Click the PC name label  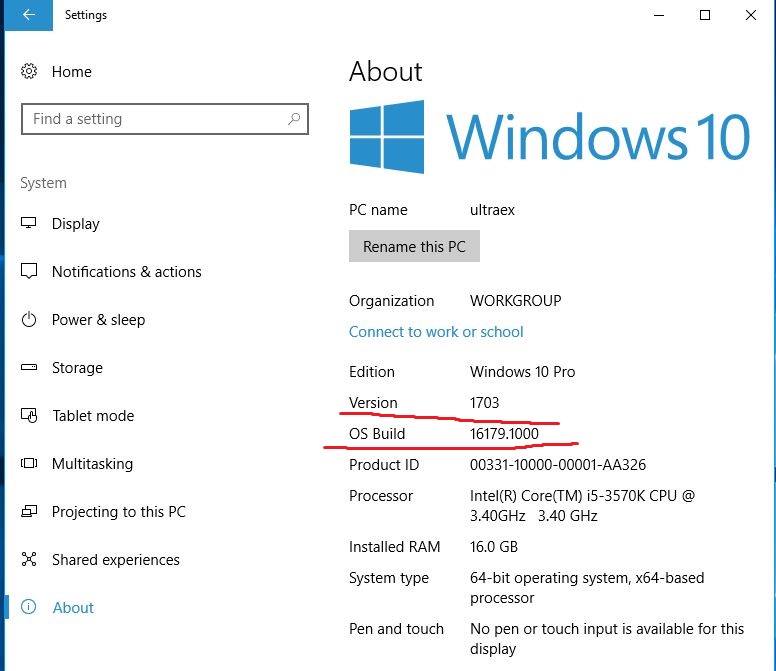click(378, 210)
